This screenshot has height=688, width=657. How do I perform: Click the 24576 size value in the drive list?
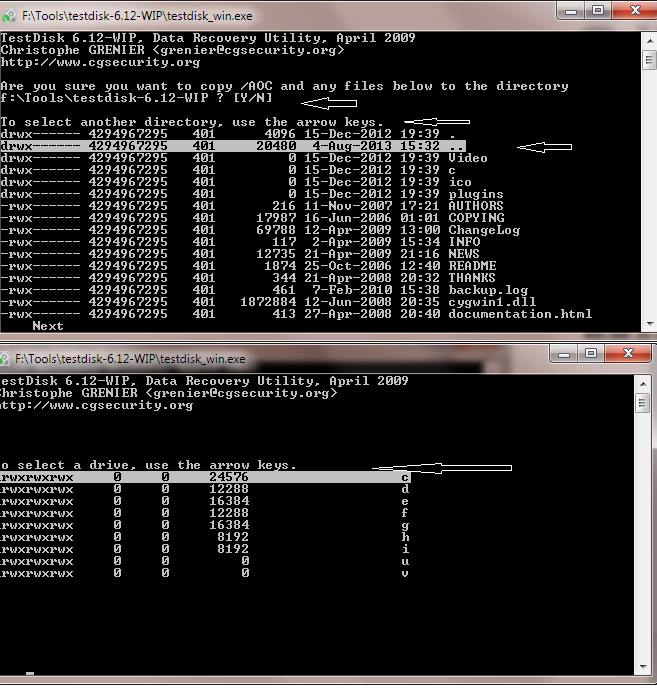click(229, 477)
